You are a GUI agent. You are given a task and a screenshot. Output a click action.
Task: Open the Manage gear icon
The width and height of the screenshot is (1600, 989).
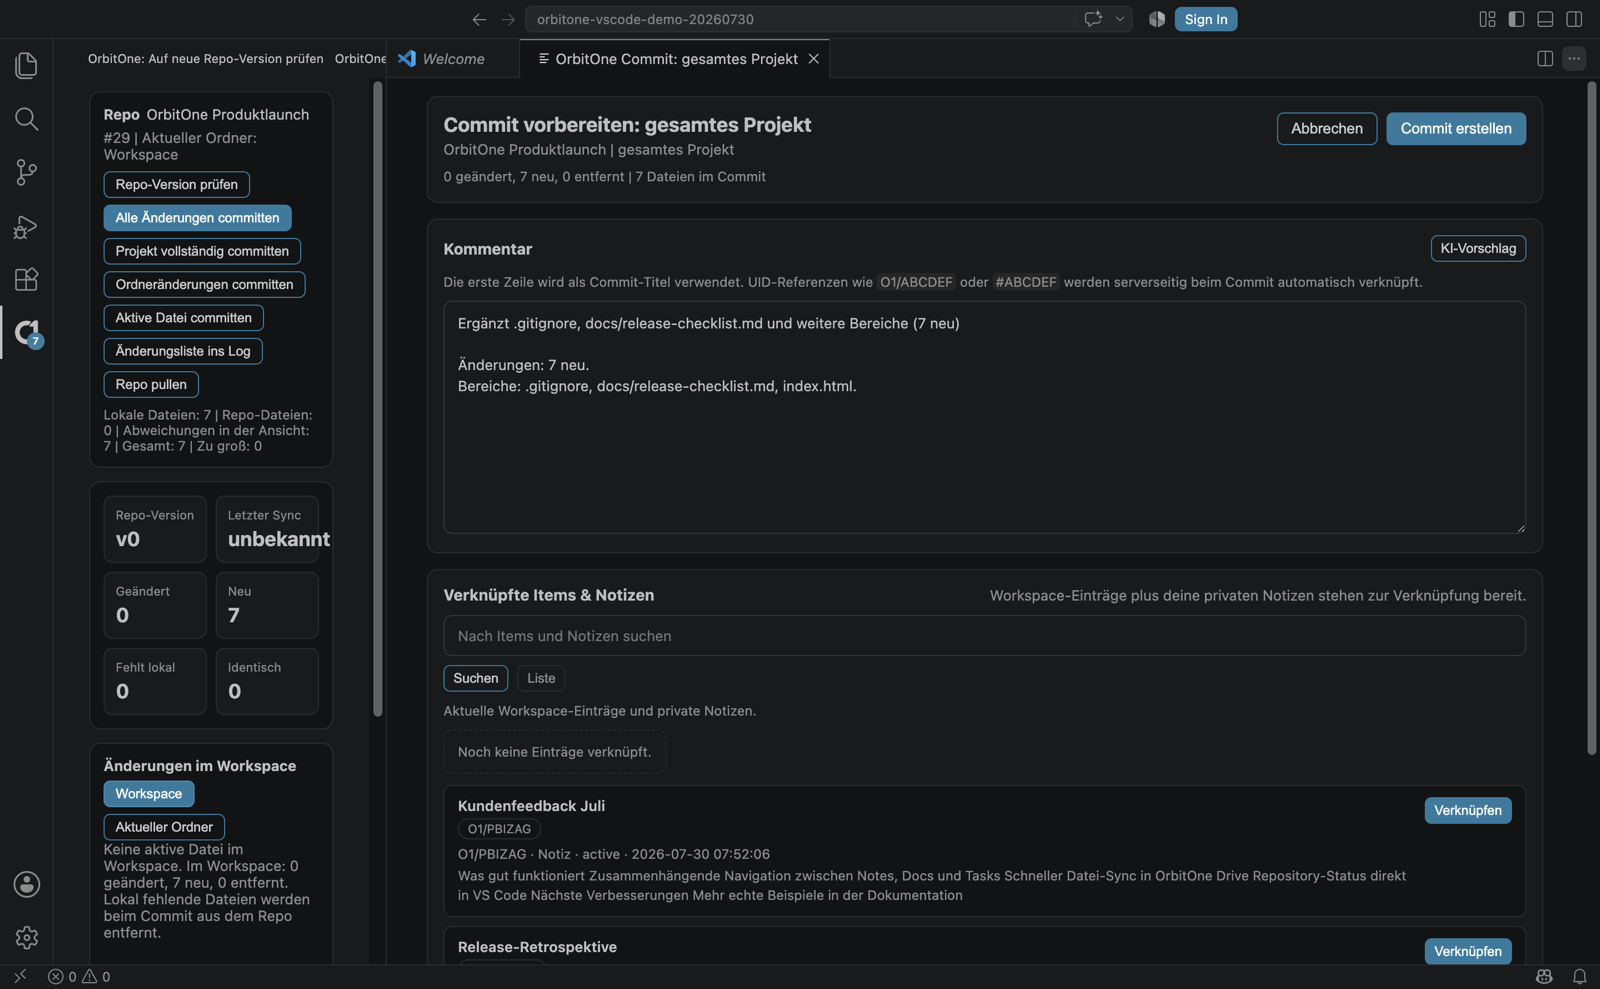27,937
